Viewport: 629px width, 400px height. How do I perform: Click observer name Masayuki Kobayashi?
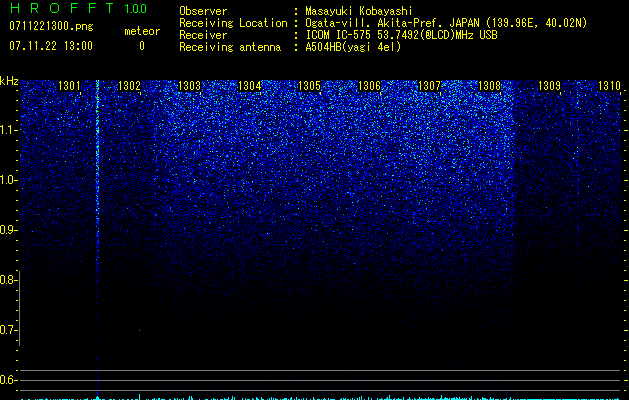[359, 11]
